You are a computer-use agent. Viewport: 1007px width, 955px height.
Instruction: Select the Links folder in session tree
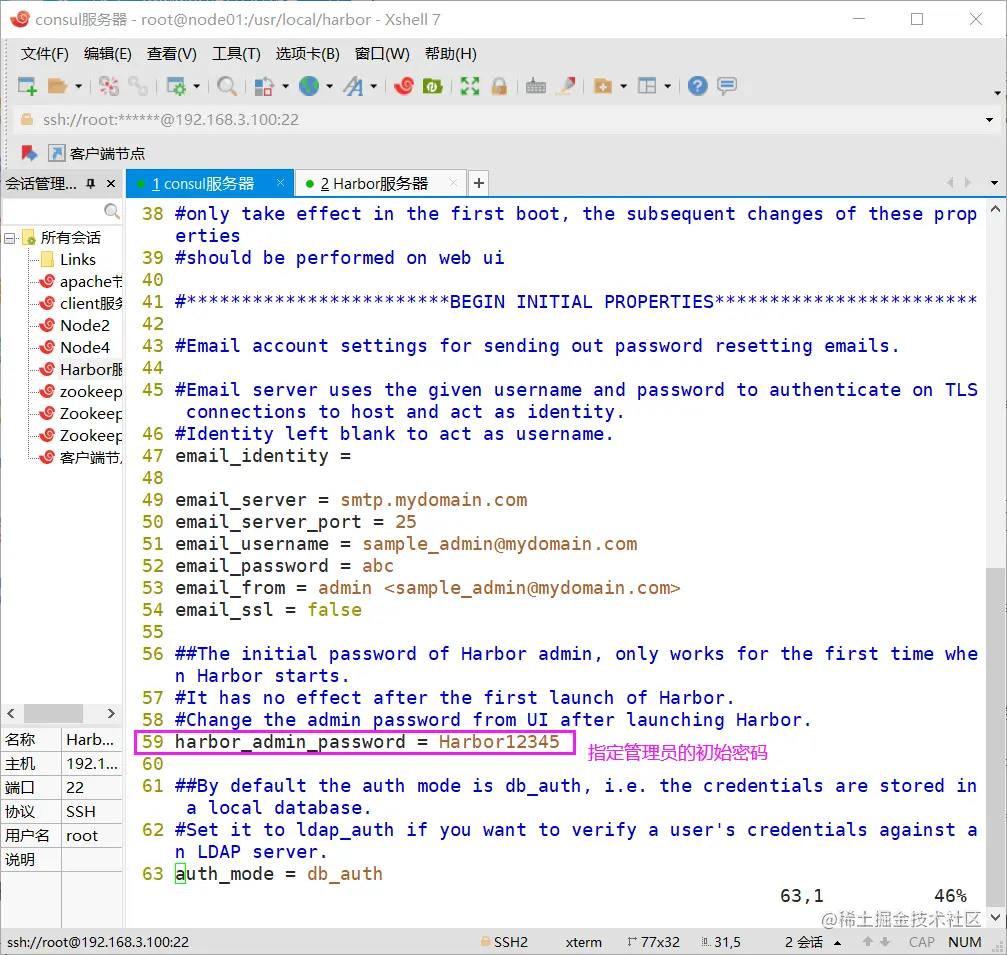click(x=78, y=259)
